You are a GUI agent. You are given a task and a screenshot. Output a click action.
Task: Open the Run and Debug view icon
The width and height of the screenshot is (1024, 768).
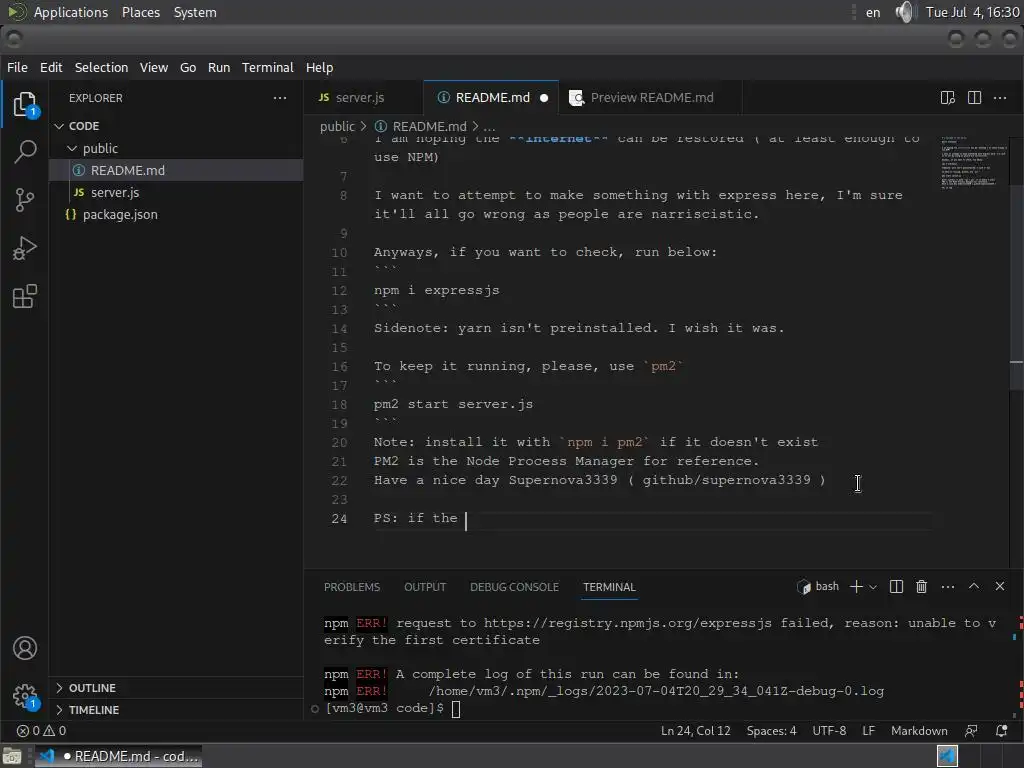(x=25, y=248)
